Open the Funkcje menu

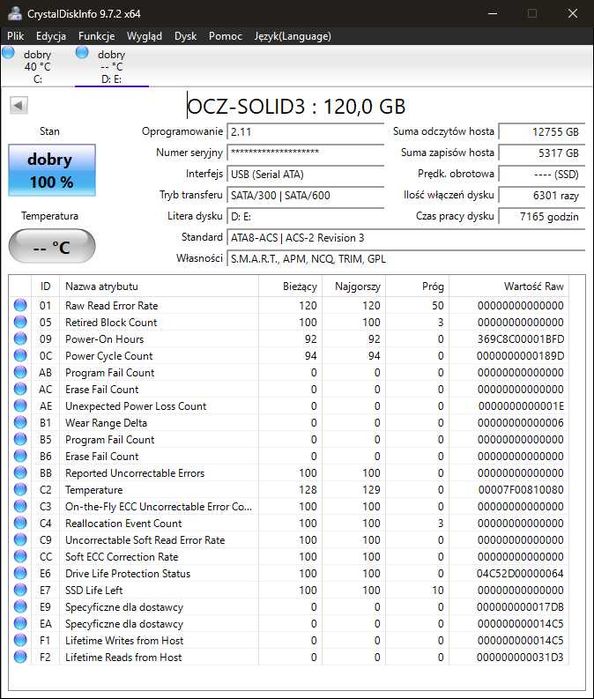click(x=96, y=36)
